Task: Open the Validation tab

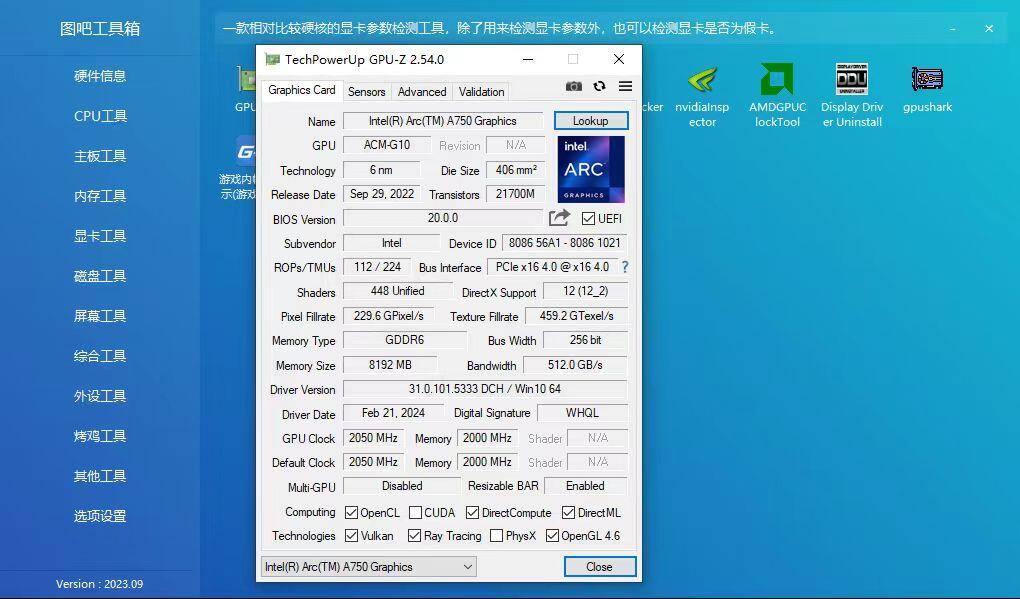Action: (x=481, y=92)
